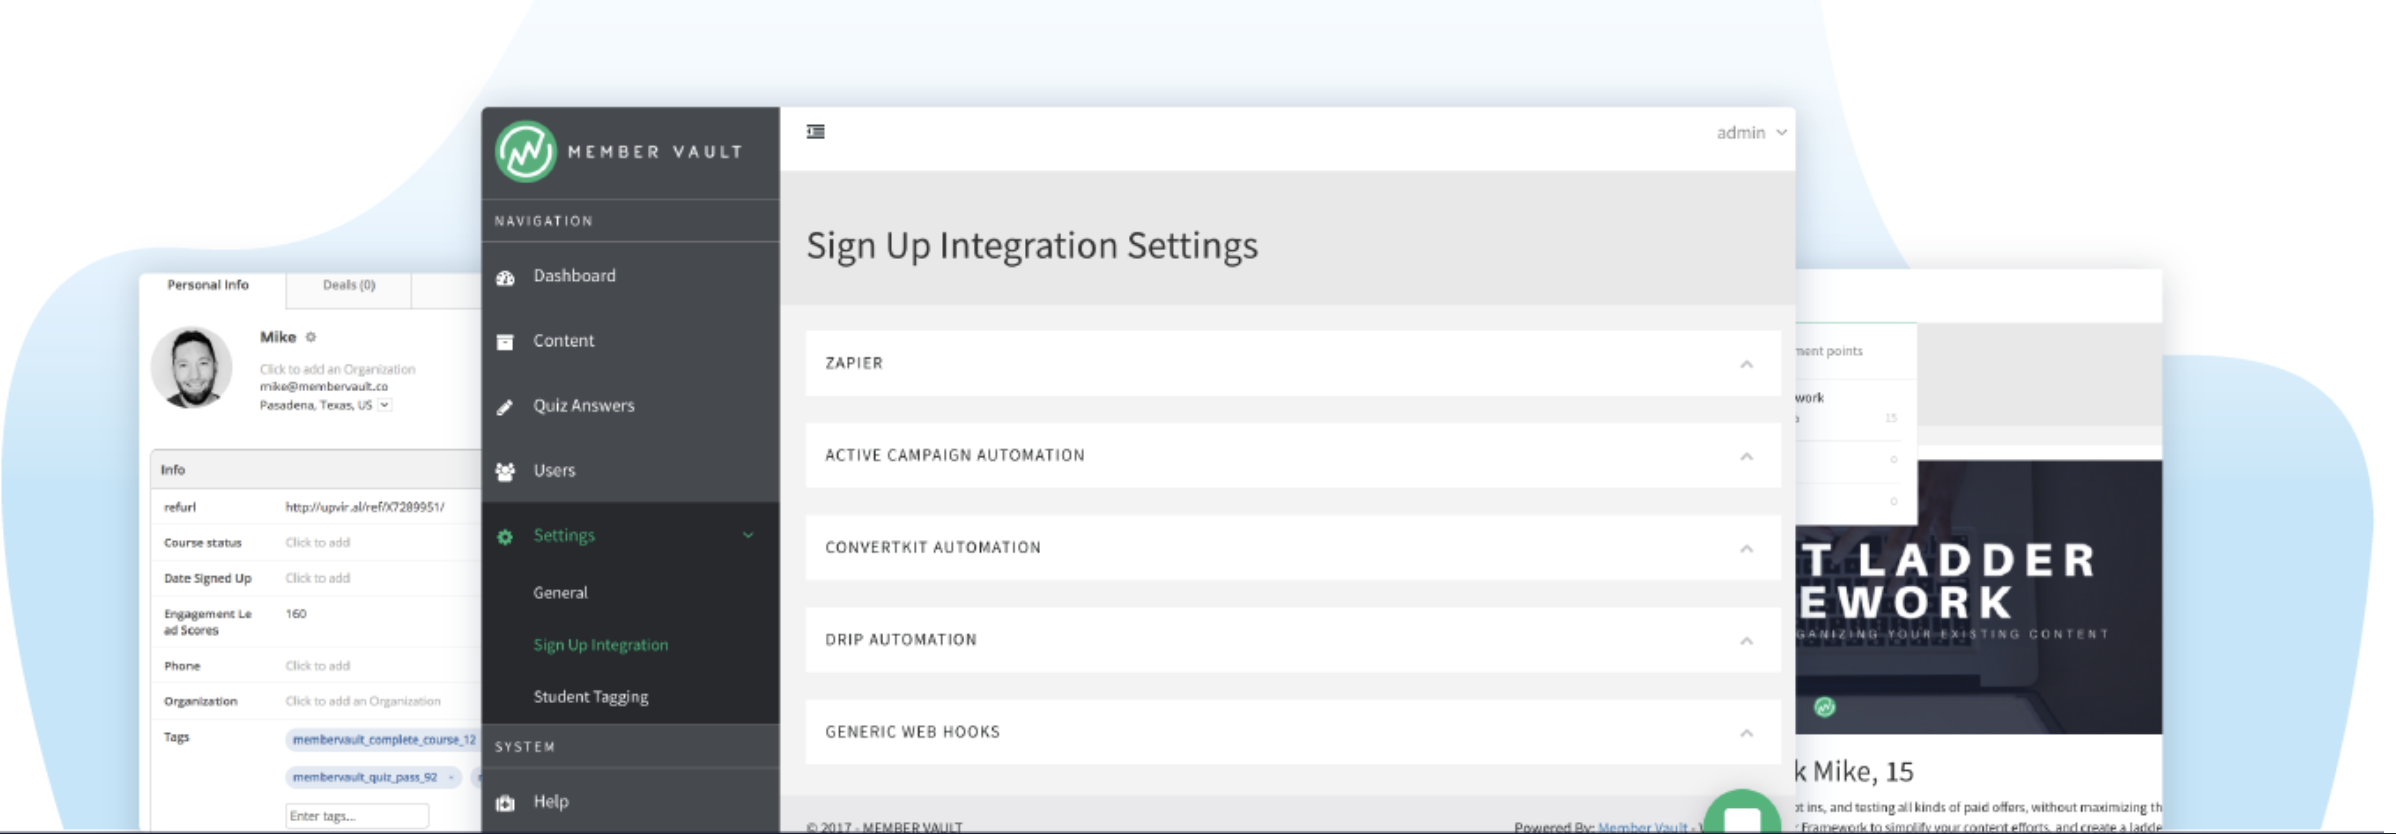Expand the Generic Web Hooks chevron

1746,733
